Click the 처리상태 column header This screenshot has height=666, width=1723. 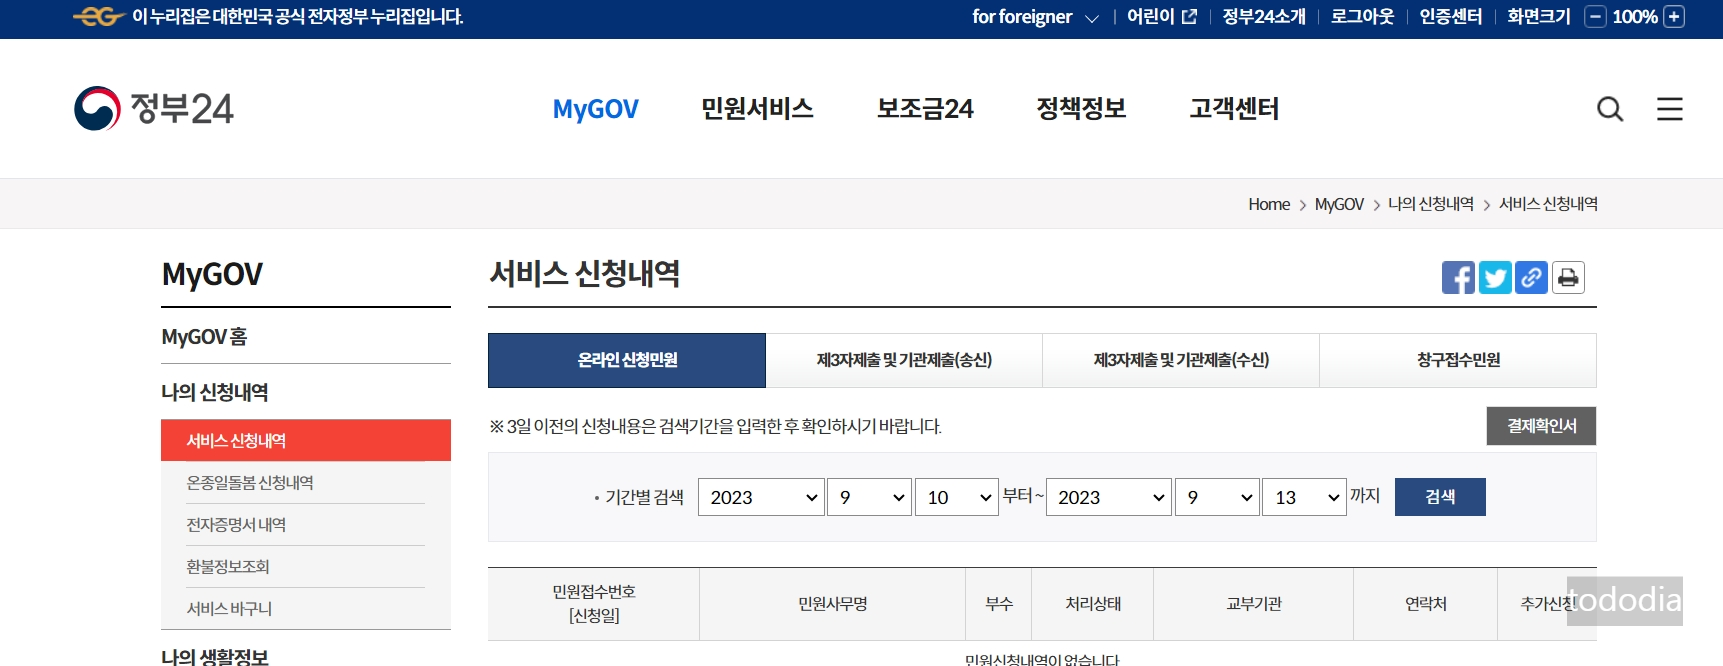point(1093,604)
